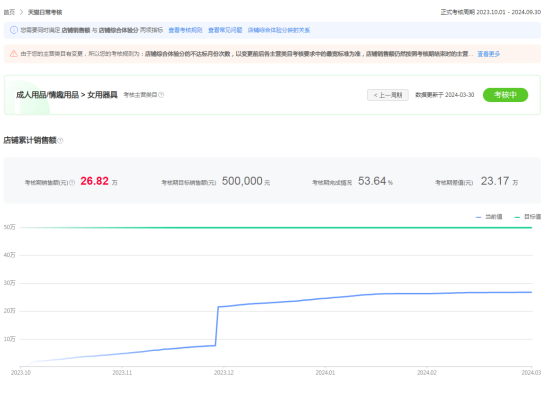
Task: Open the 查看考核规则 link
Action: [185, 30]
